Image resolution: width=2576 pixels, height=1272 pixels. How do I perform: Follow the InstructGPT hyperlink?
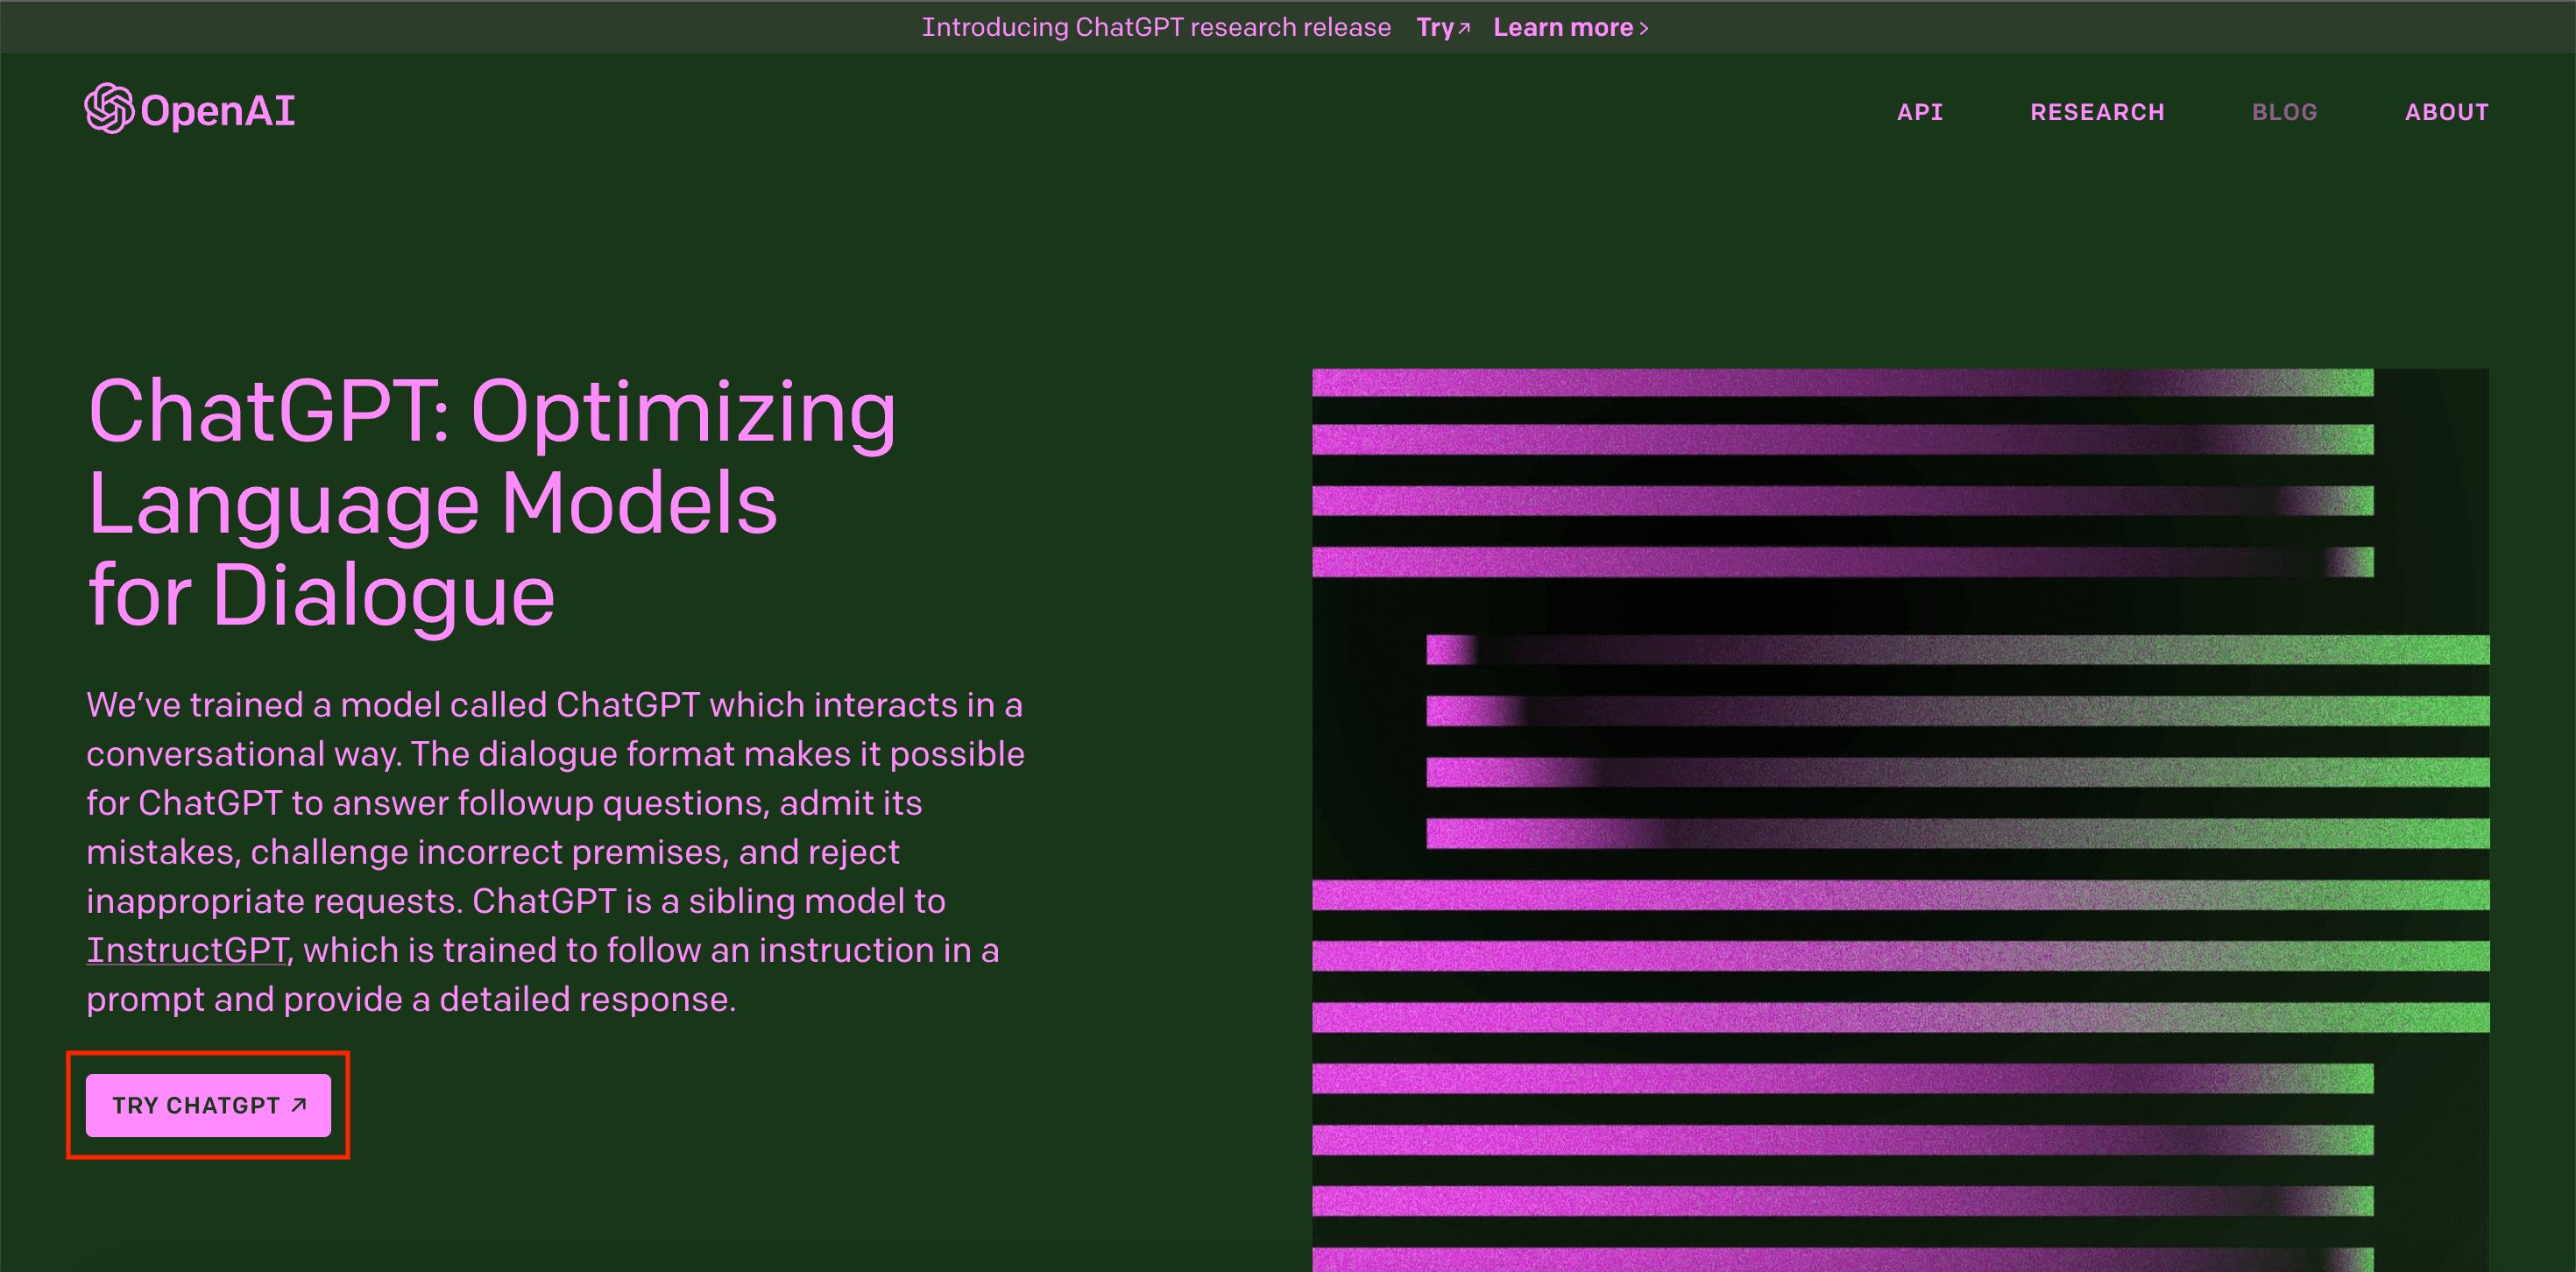point(187,950)
